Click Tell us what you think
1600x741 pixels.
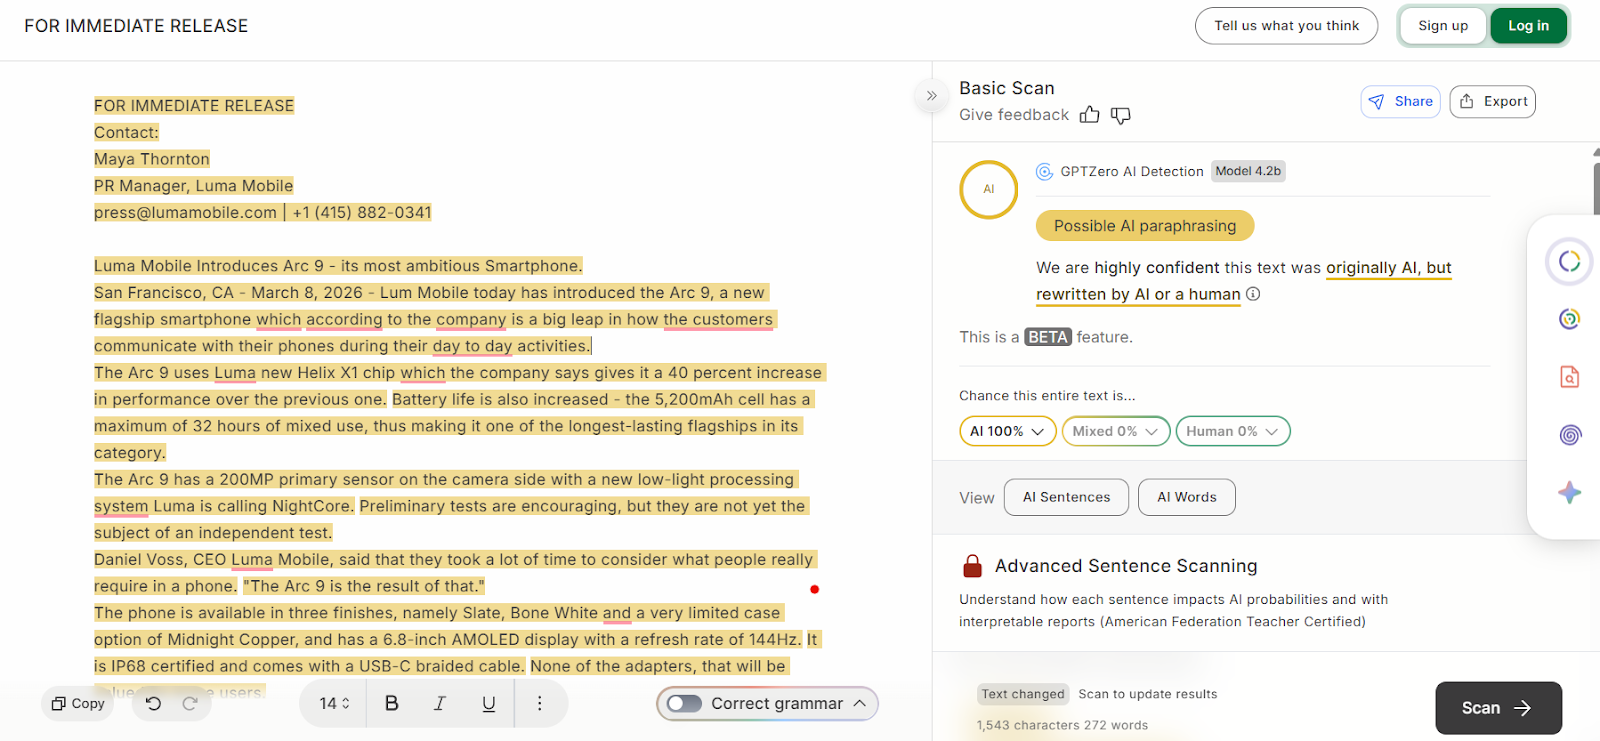pyautogui.click(x=1286, y=26)
